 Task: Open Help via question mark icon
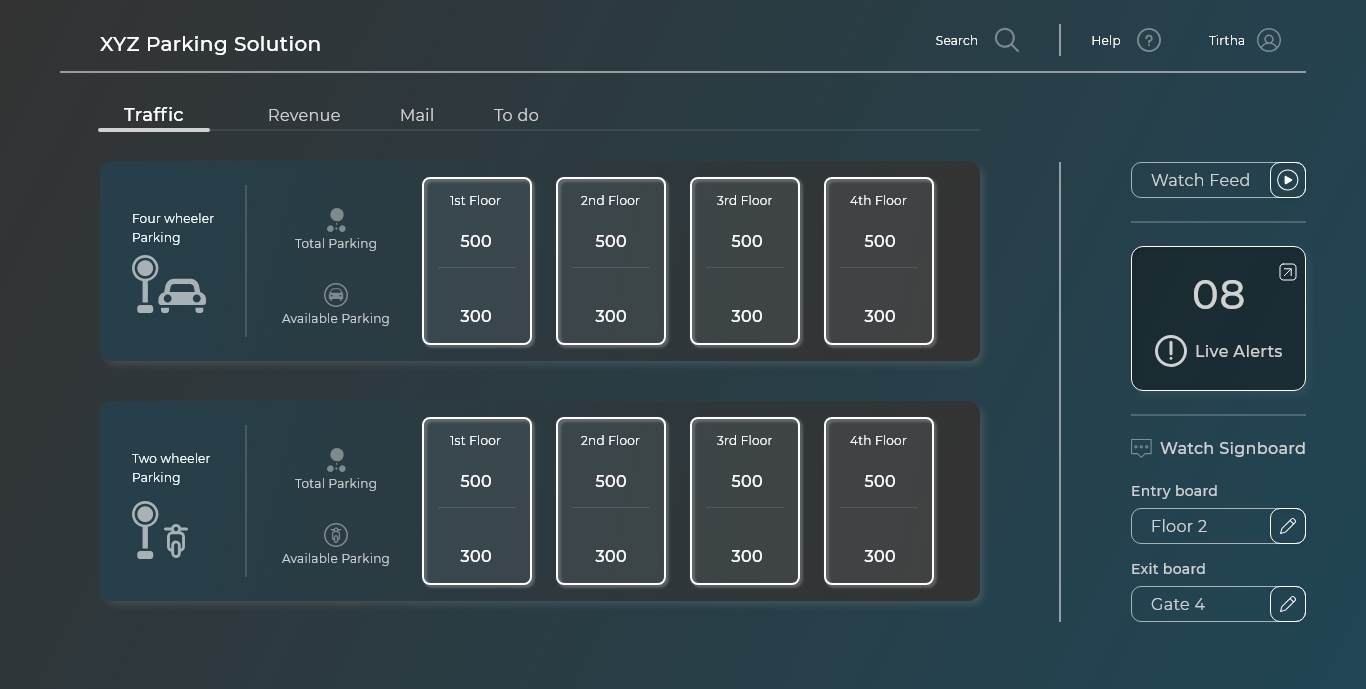1149,40
